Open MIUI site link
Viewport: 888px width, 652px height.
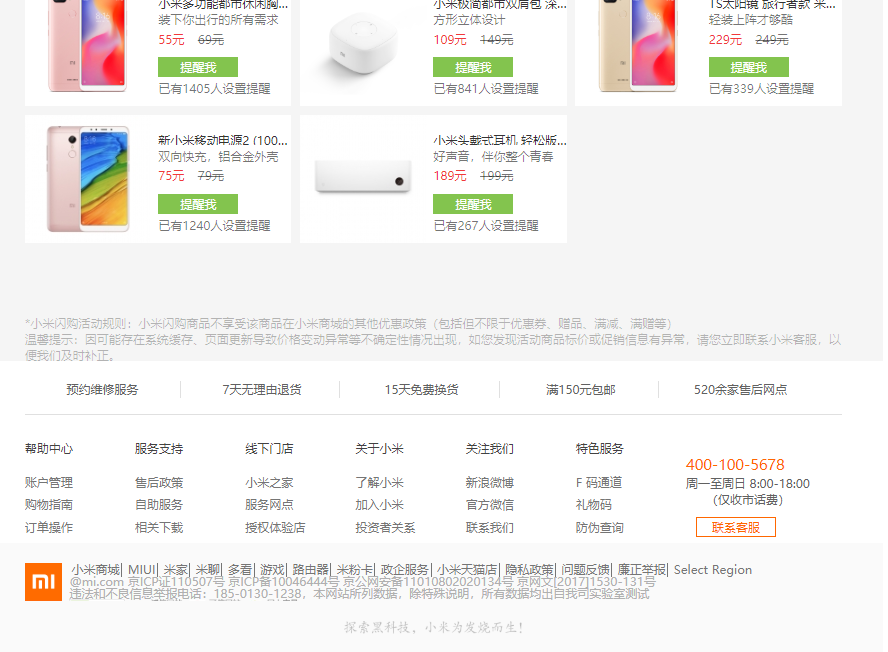pyautogui.click(x=142, y=569)
